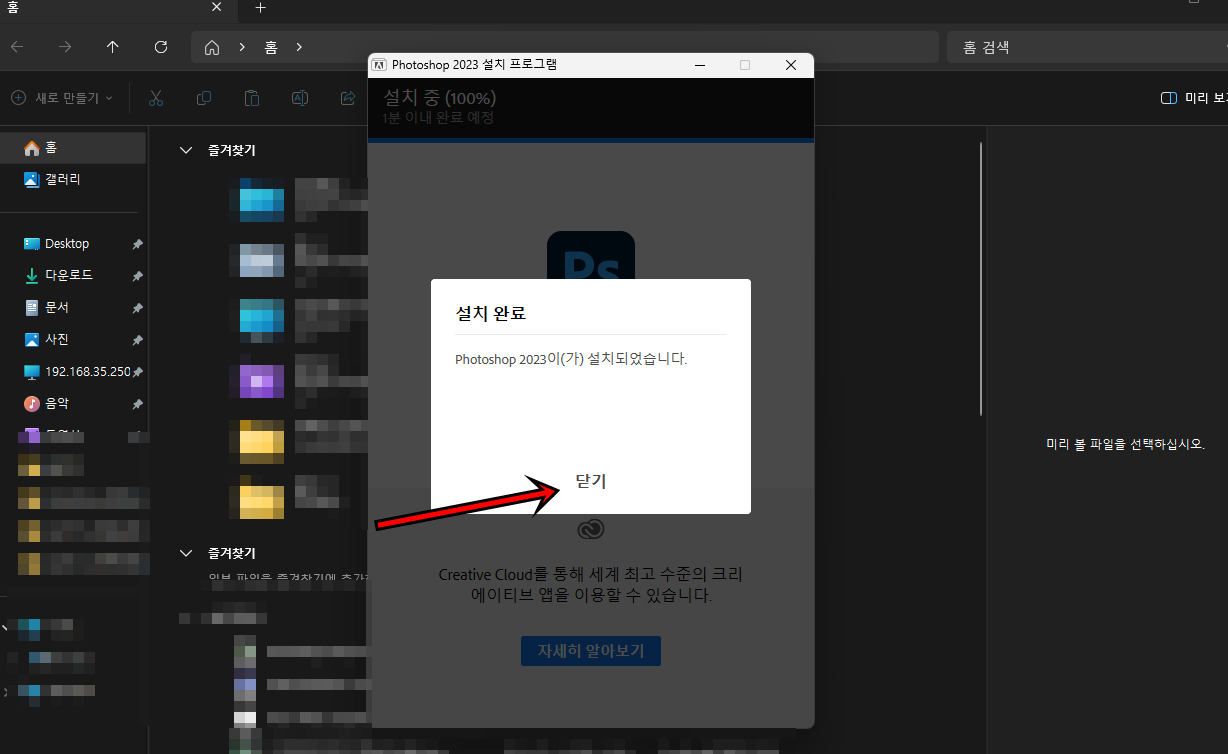
Task: Click the Photoshop Ps app icon
Action: coord(591,256)
